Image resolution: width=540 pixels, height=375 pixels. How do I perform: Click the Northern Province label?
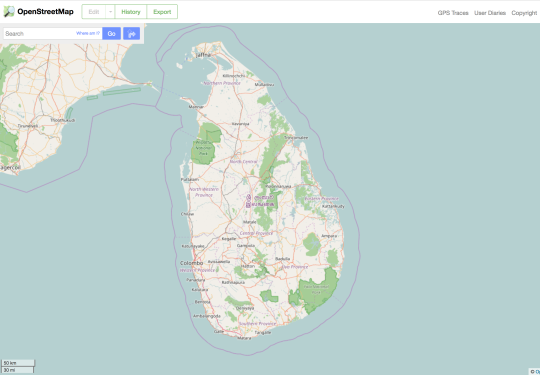(x=222, y=83)
